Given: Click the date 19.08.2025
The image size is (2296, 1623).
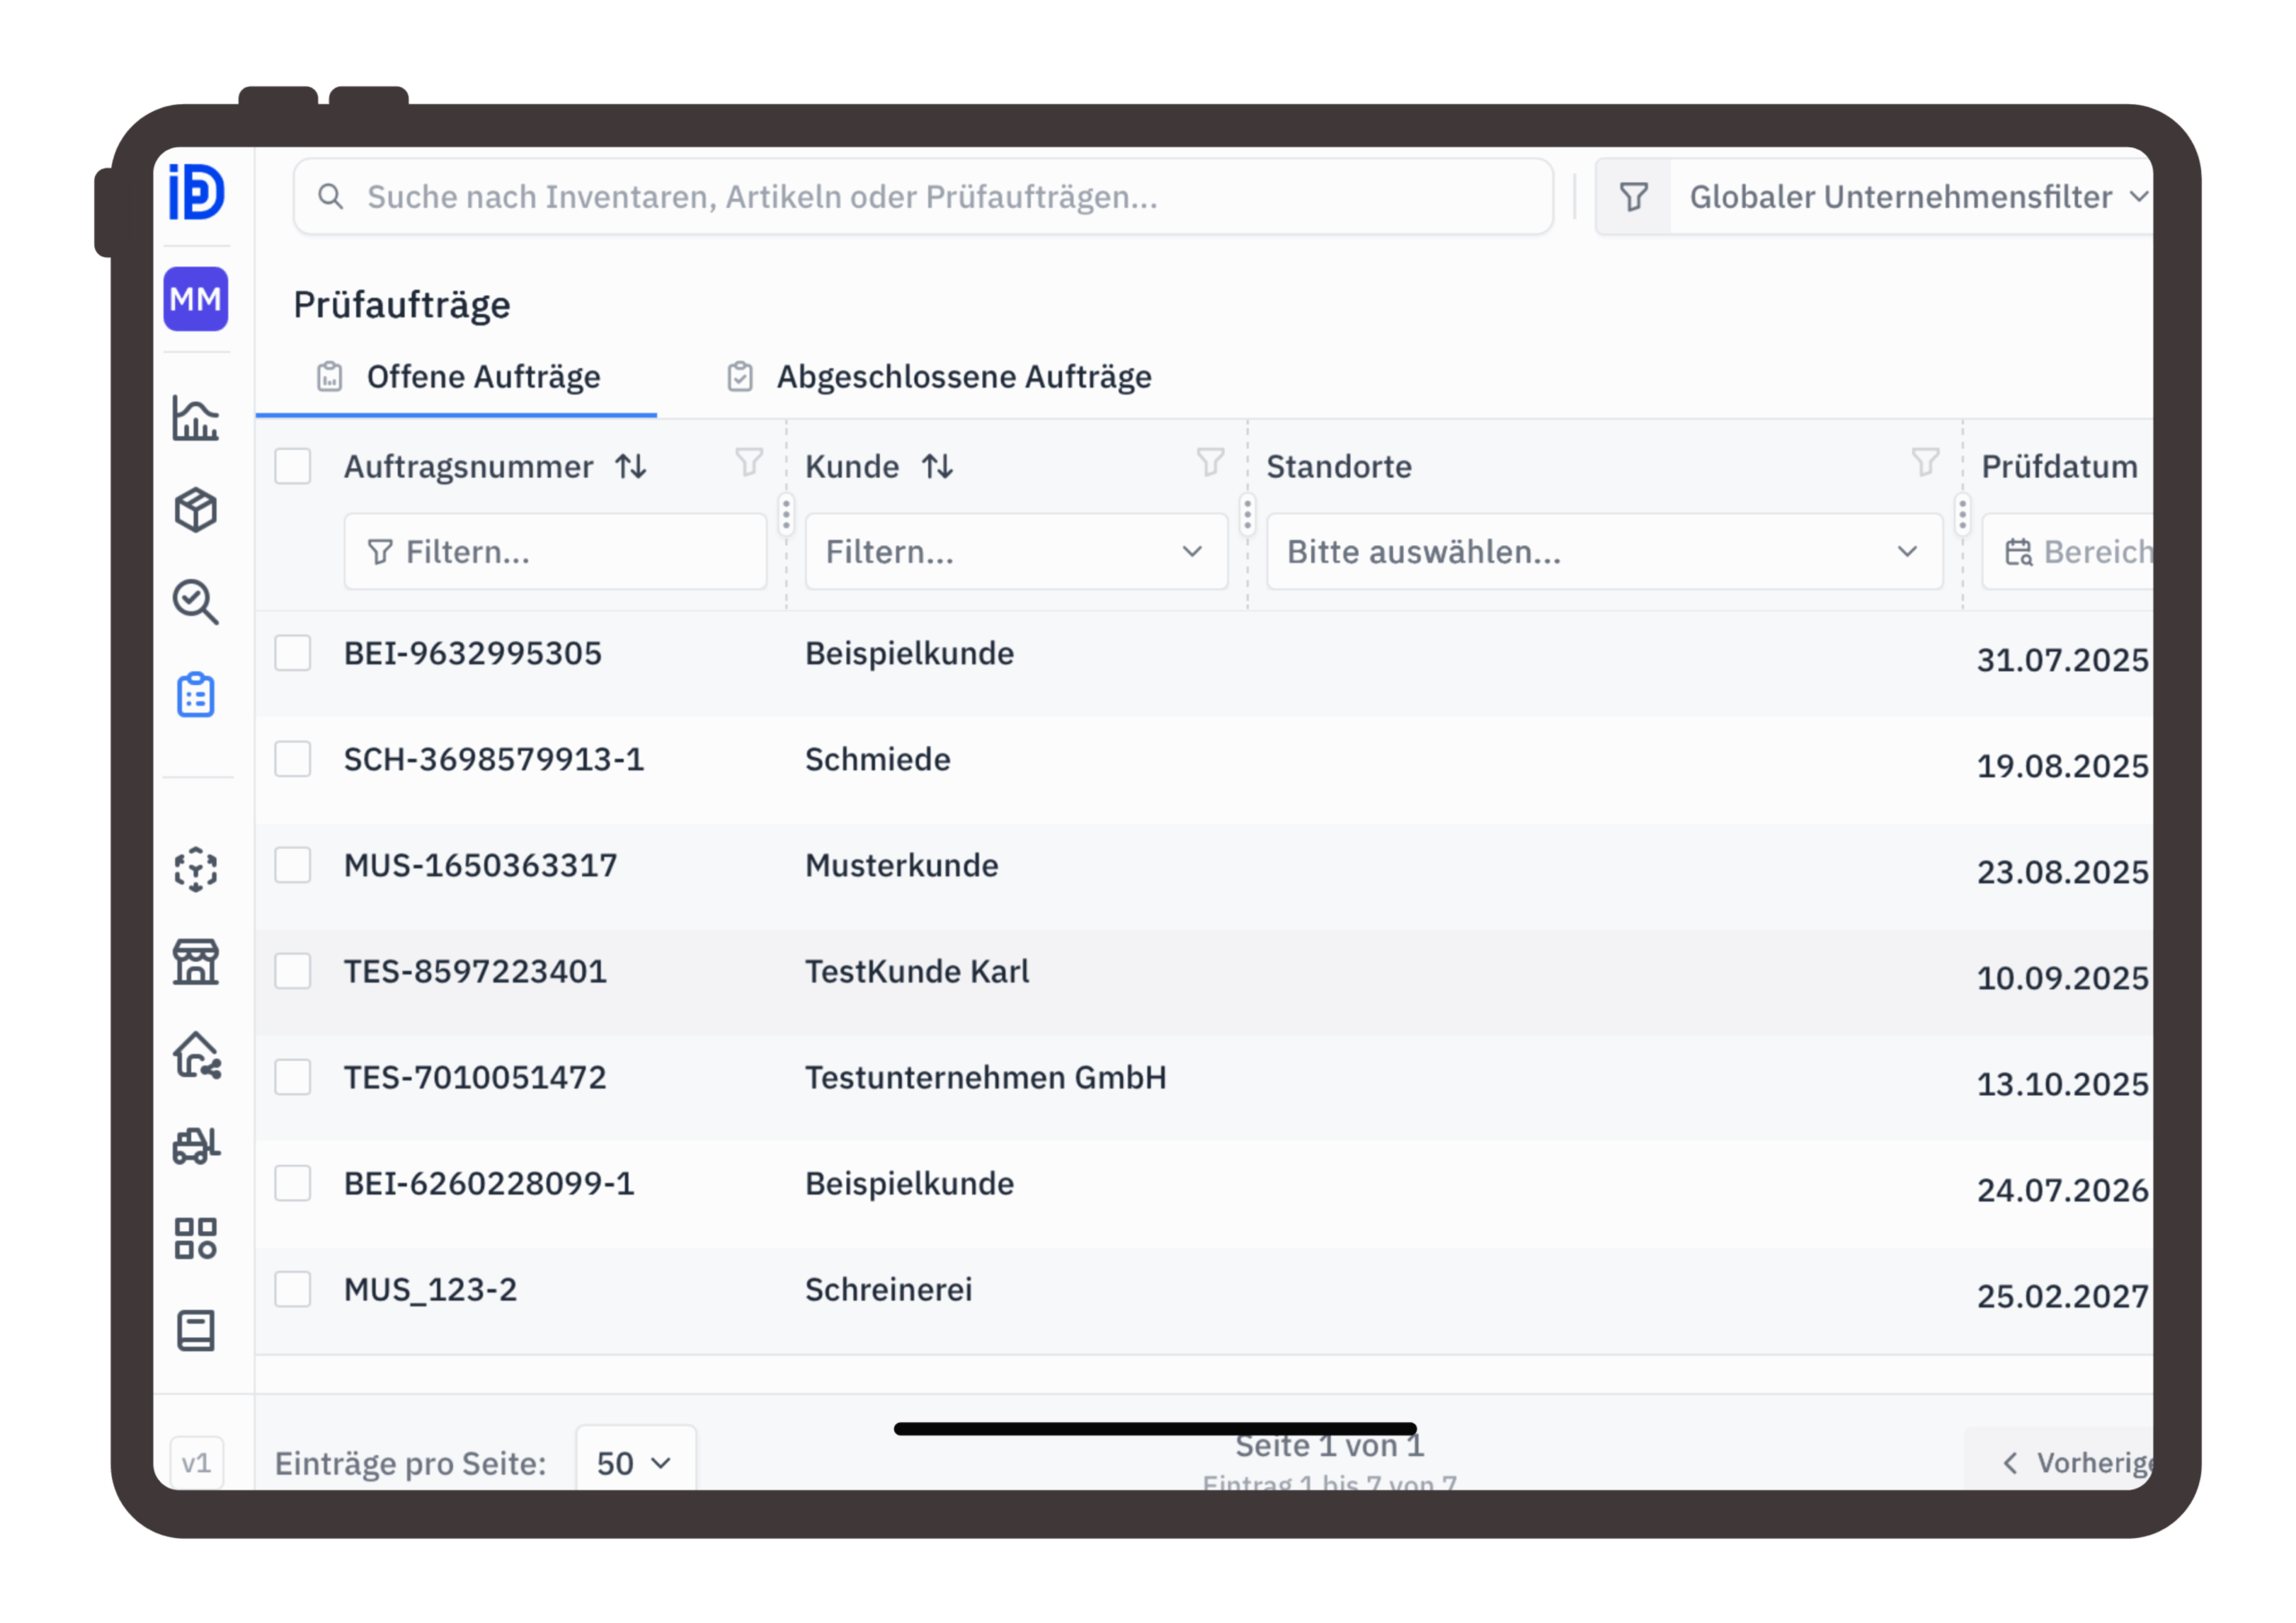Looking at the screenshot, I should coord(2063,765).
